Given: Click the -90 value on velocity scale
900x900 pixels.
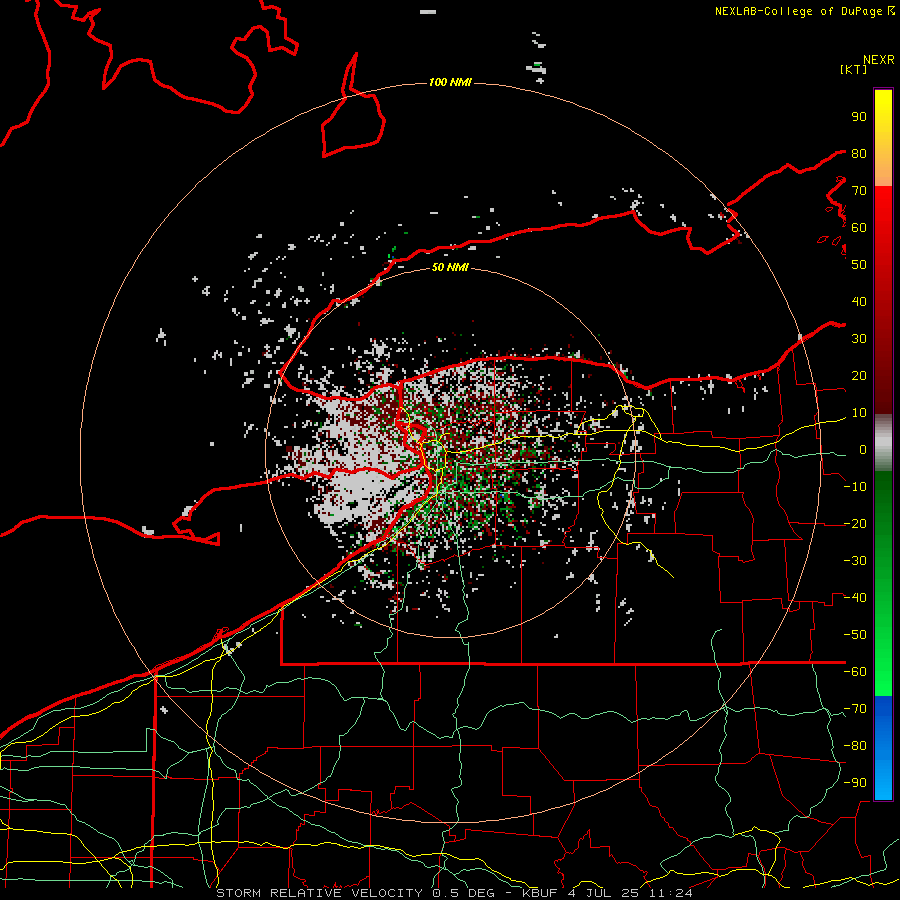Looking at the screenshot, I should coord(855,783).
